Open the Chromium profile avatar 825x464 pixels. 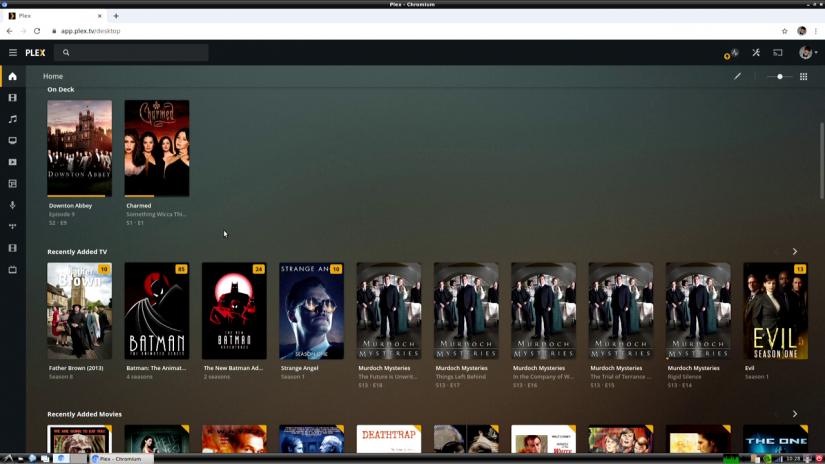(801, 31)
